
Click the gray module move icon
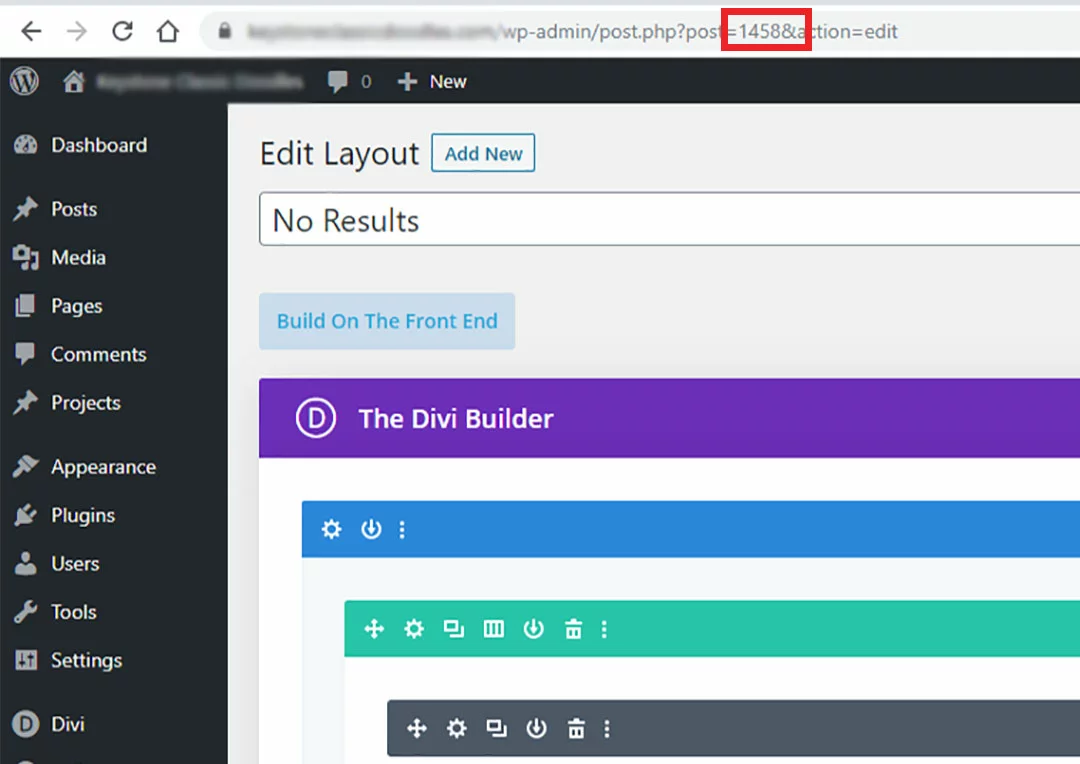coord(417,728)
